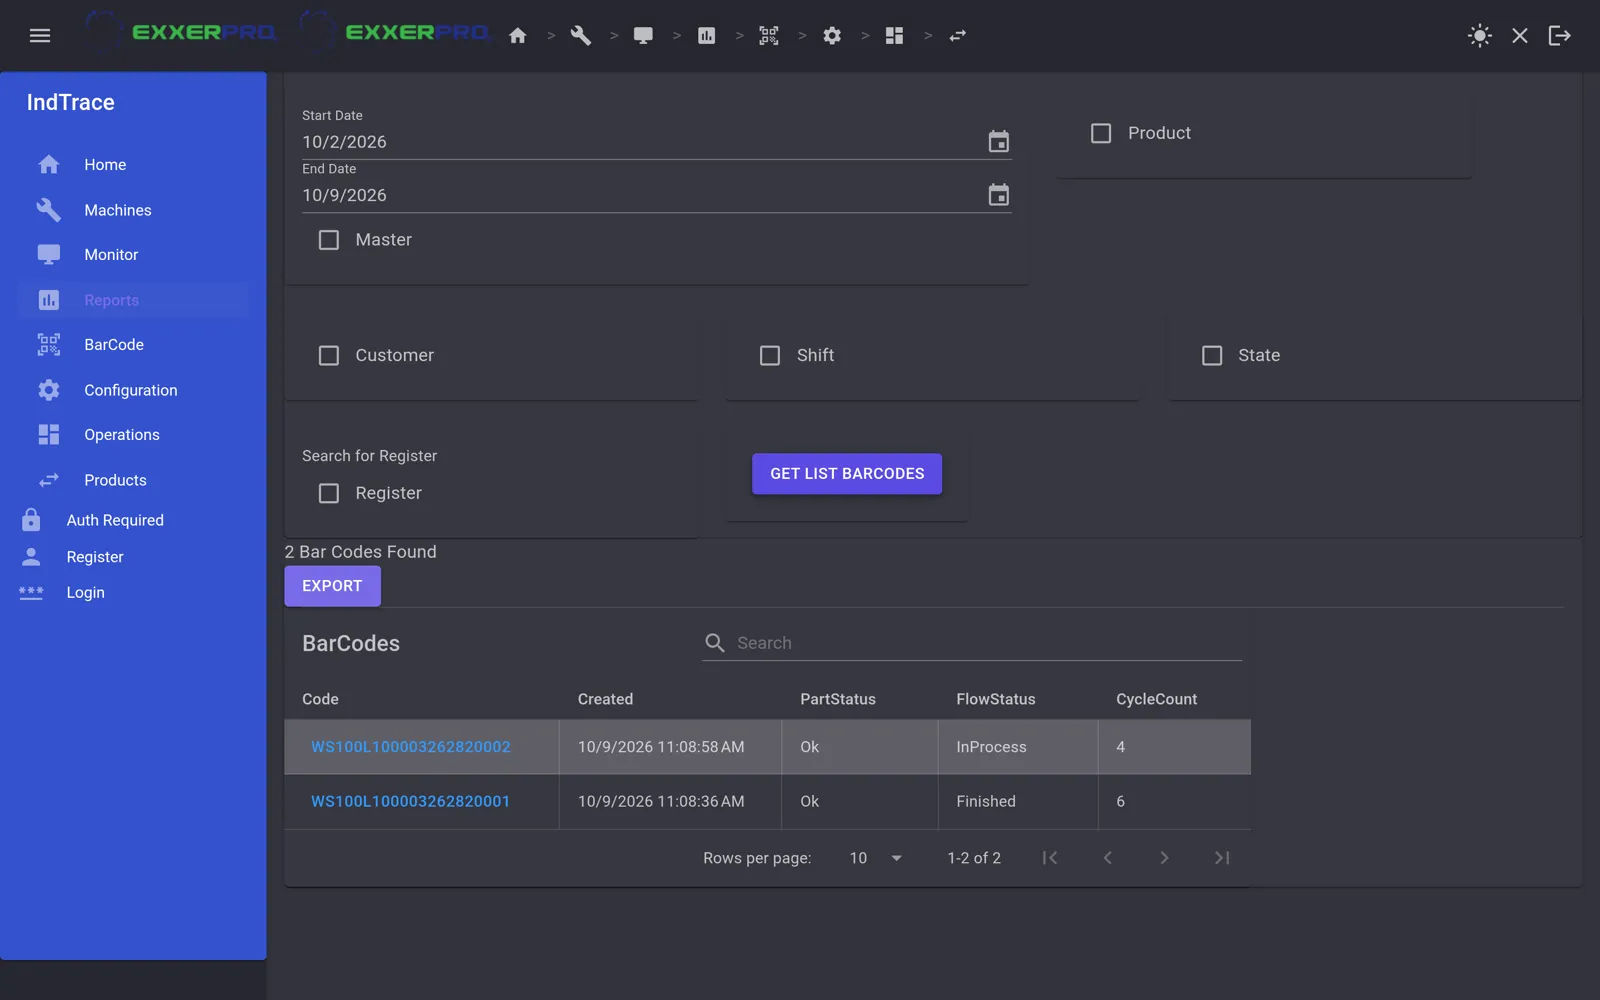Screen dimensions: 1600x1000
Task: Click the home icon in top breadcrumb
Action: 517,36
